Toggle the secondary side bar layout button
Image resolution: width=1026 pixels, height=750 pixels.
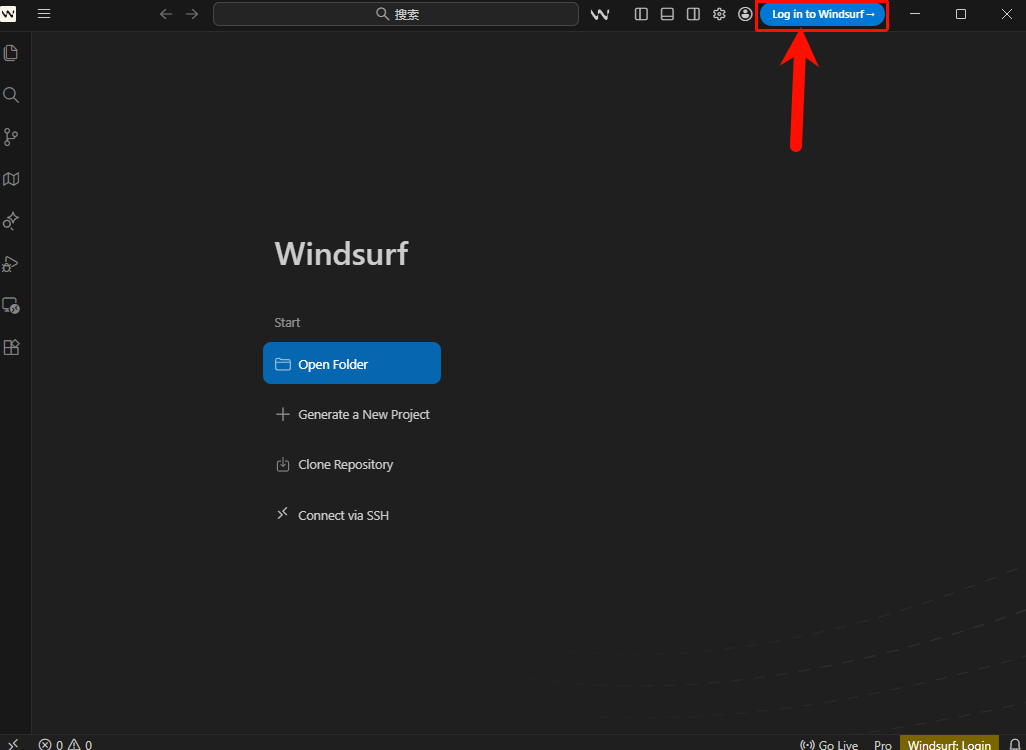click(693, 14)
